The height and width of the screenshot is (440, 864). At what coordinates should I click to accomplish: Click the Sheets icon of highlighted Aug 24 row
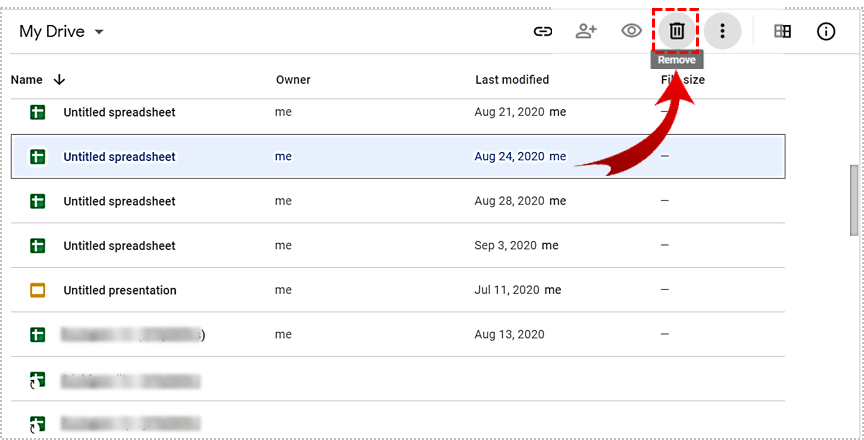pos(38,157)
